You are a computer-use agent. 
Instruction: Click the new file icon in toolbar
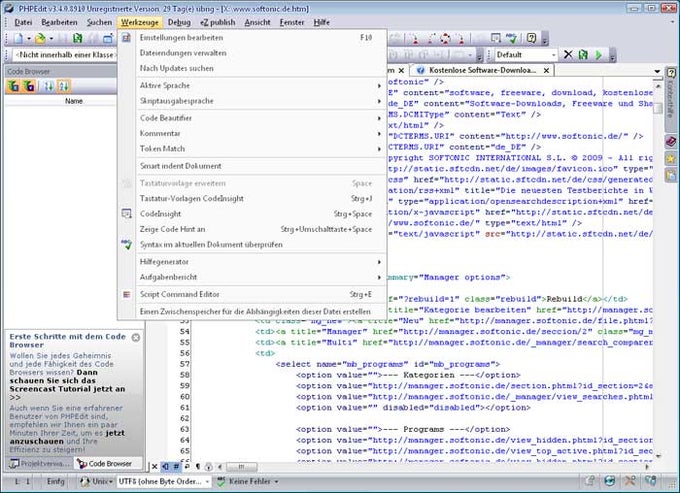(x=18, y=39)
